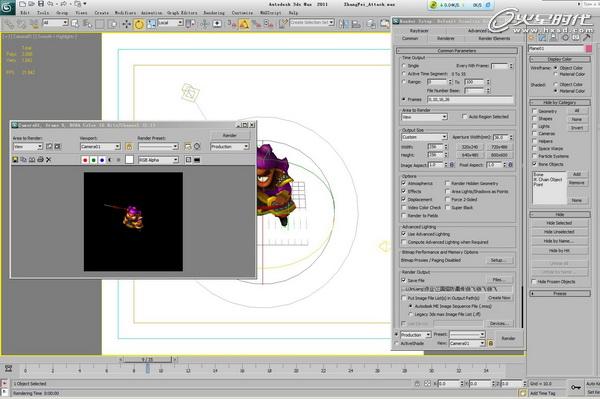This screenshot has height=399, width=600.
Task: Toggle the blue channel button in the frame window
Action: coord(102,160)
